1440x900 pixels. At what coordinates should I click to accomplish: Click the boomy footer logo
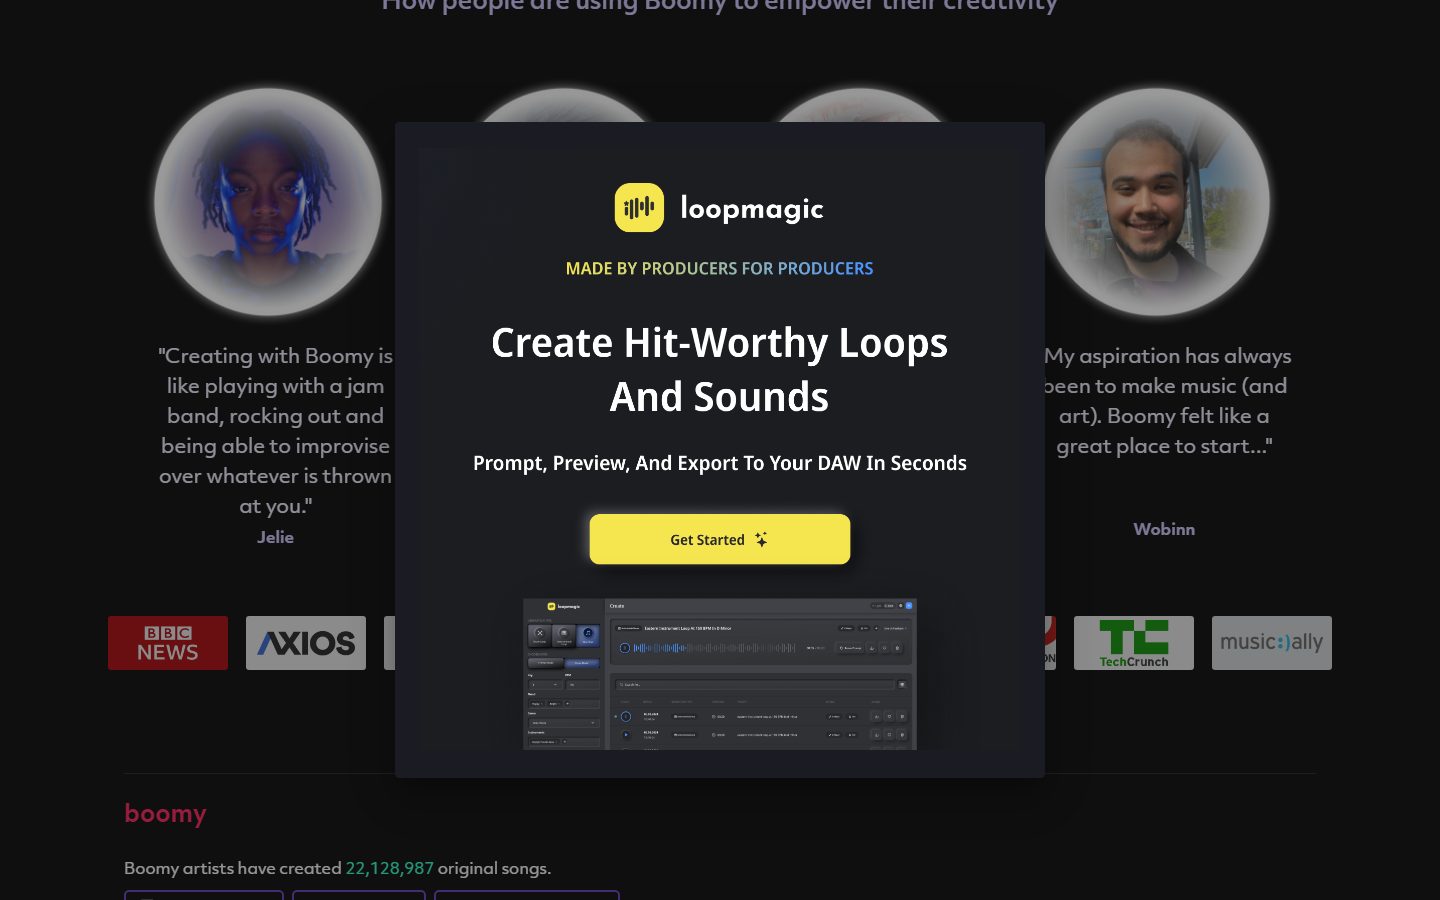tap(165, 813)
